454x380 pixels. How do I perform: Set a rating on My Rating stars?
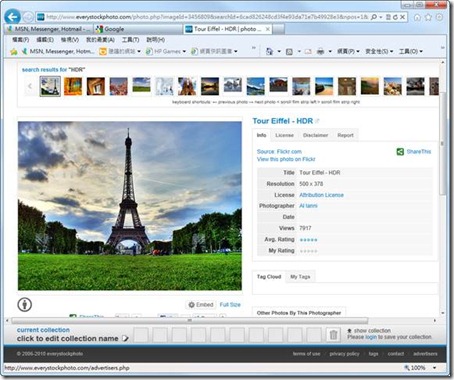point(308,251)
